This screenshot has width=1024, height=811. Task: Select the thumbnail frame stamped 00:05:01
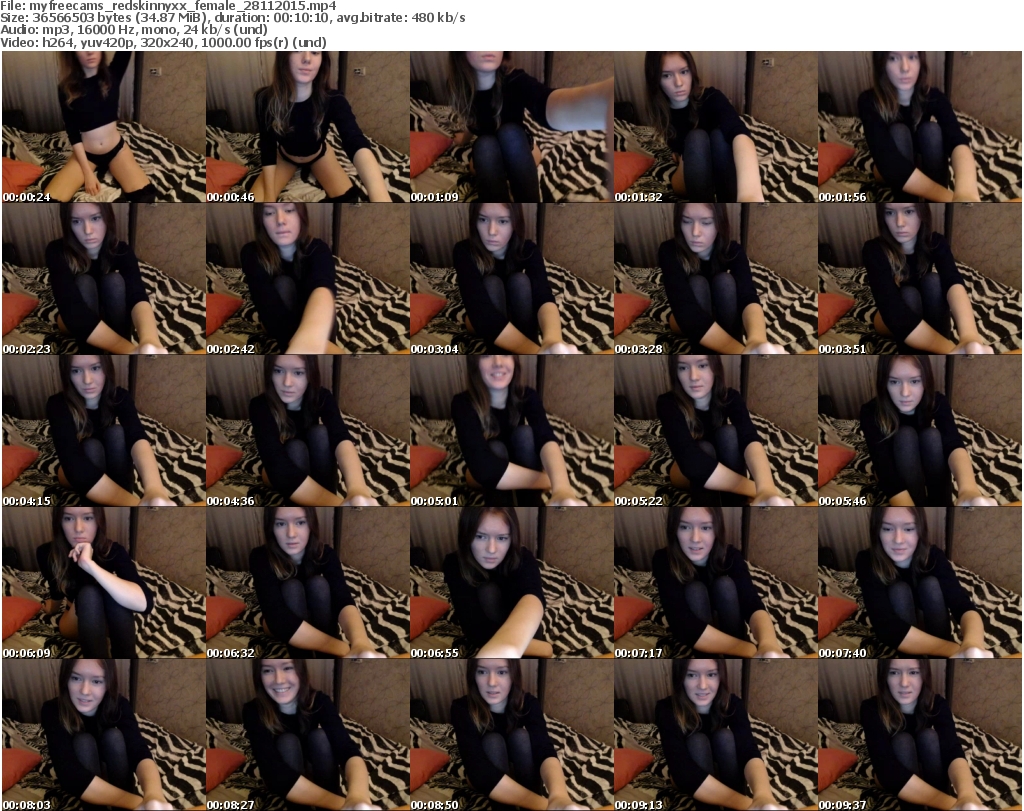pos(512,431)
